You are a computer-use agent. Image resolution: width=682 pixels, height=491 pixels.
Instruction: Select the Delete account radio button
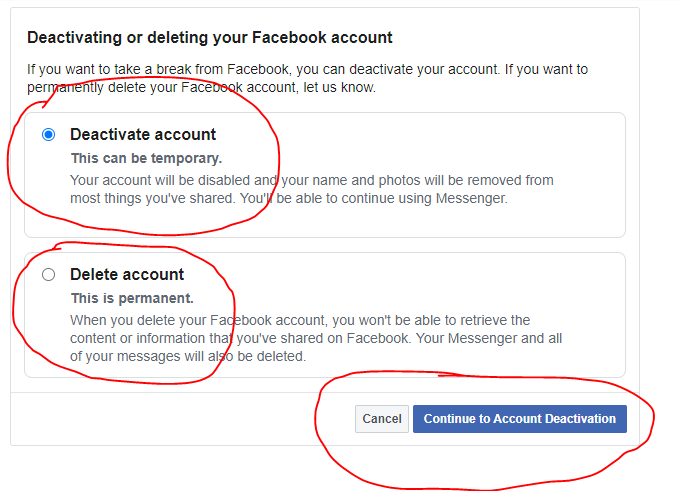48,274
